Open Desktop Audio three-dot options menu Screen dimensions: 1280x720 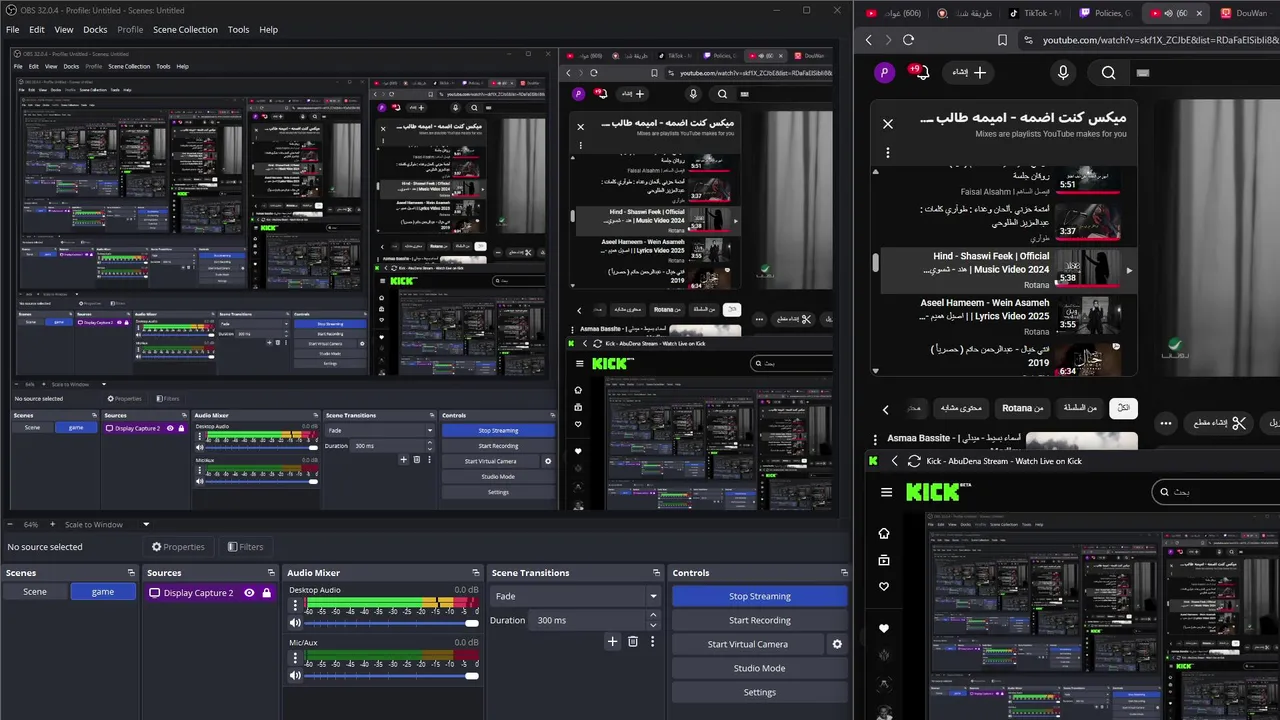[x=295, y=604]
